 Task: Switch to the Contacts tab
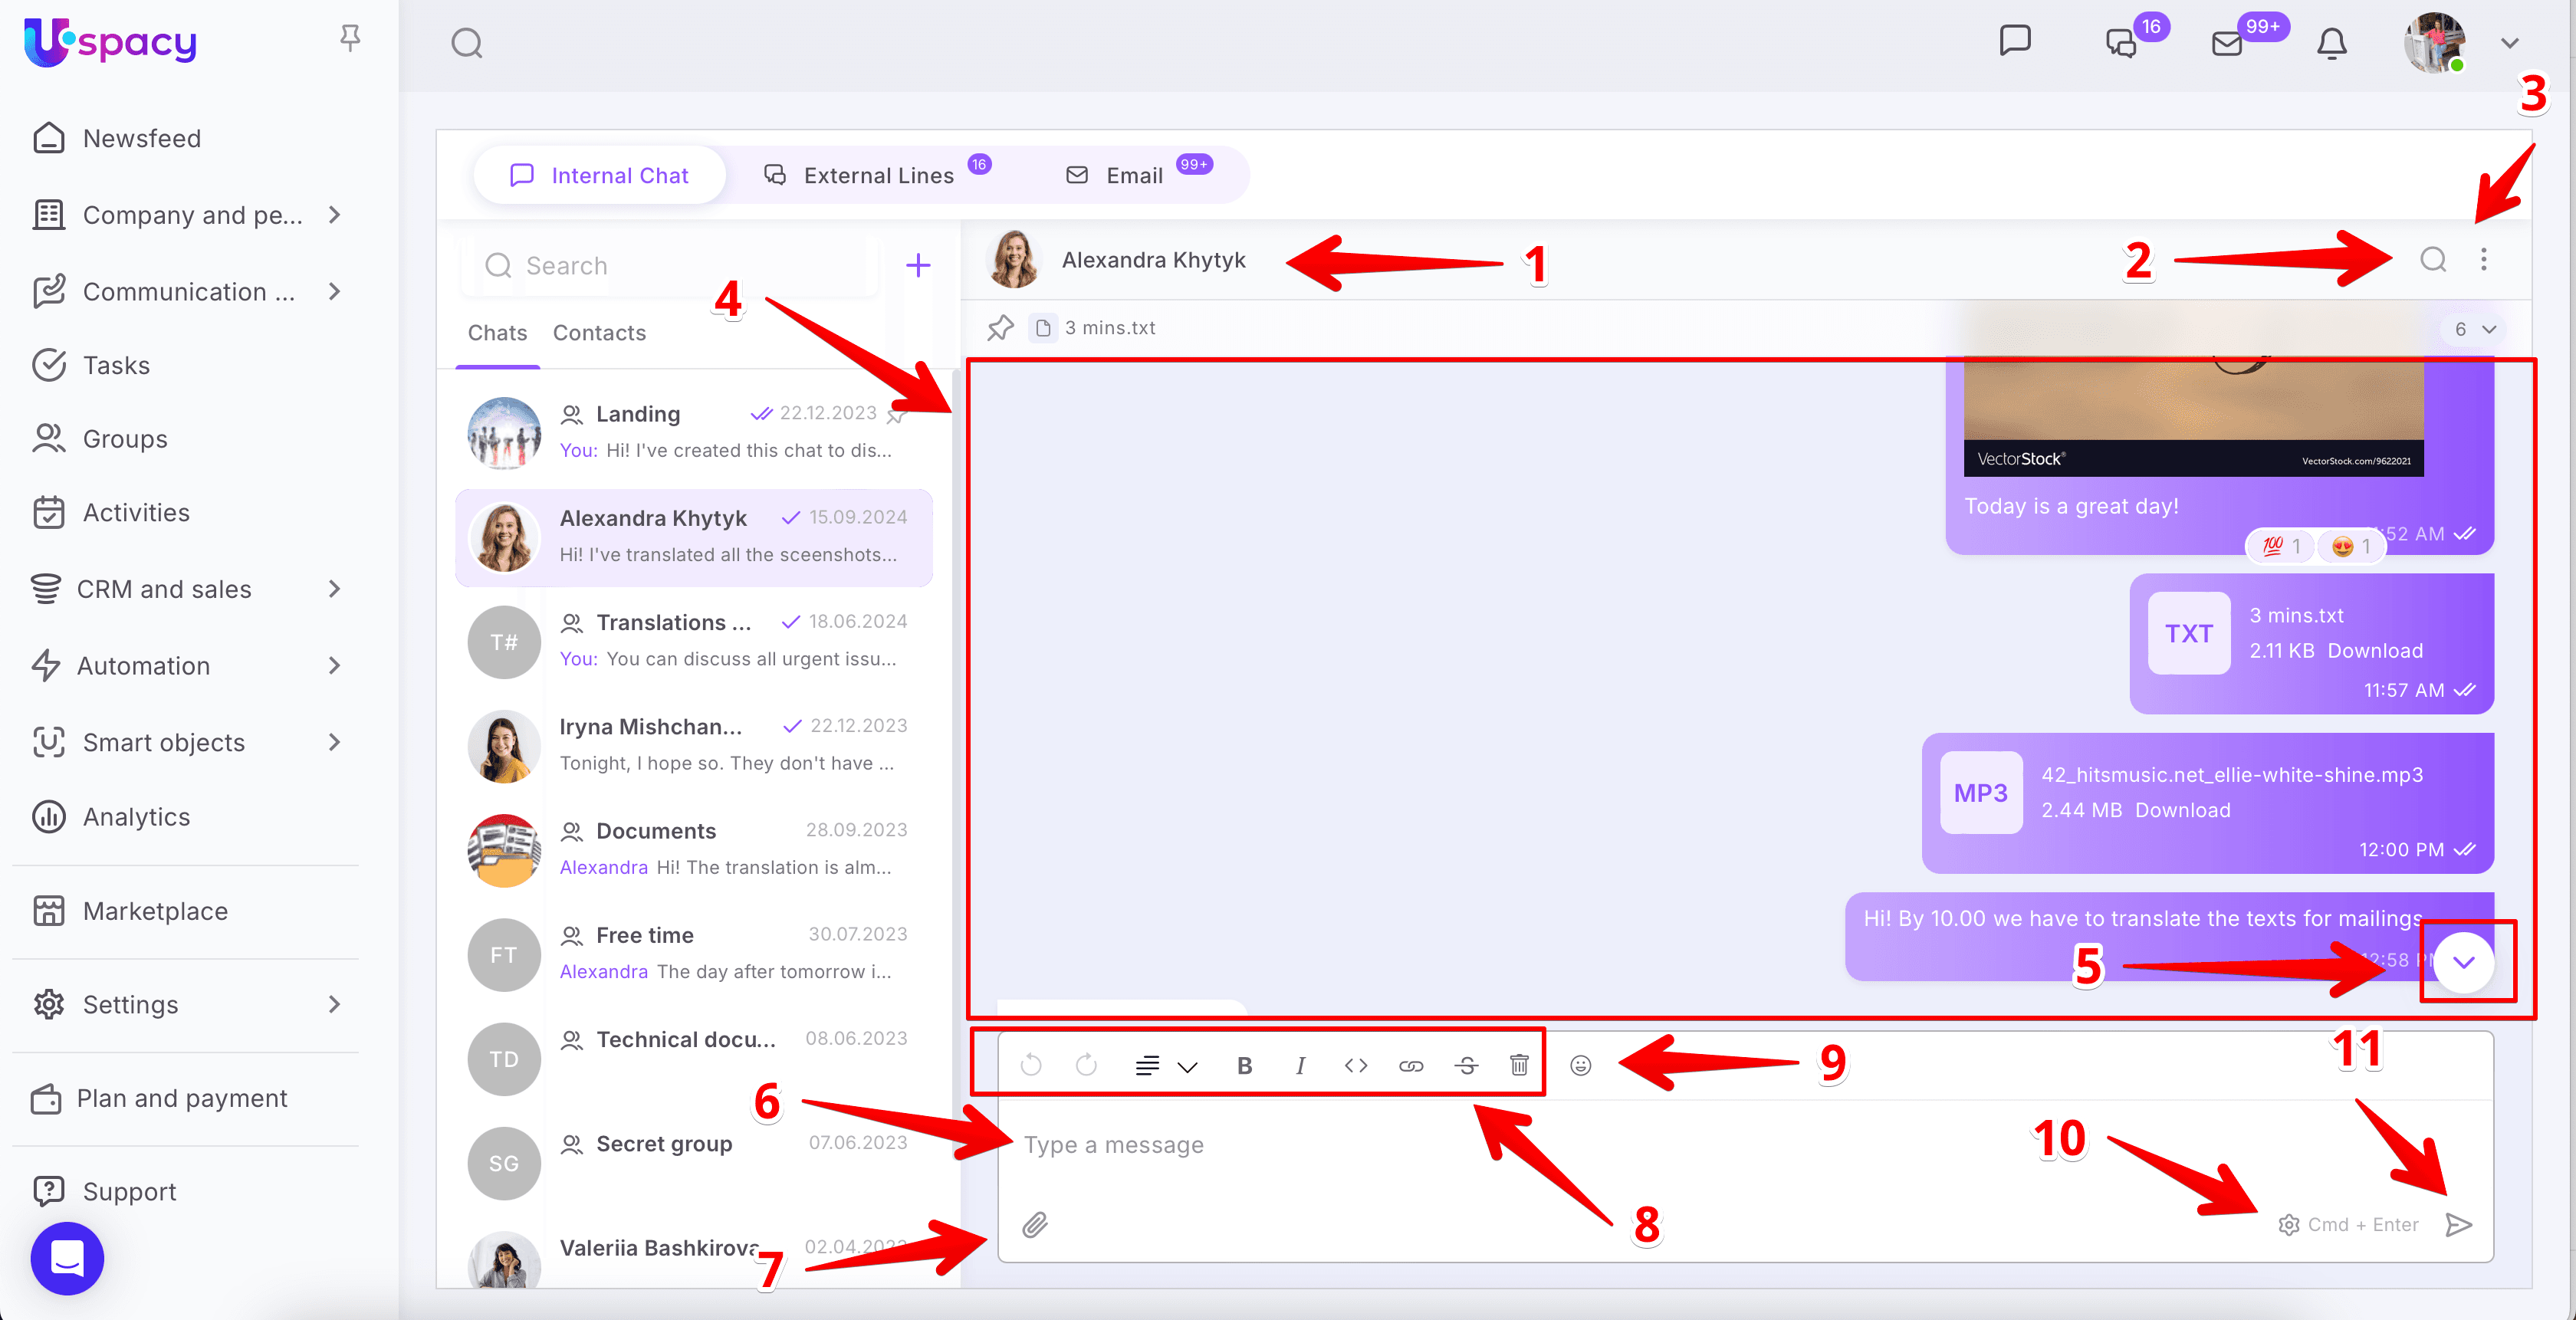tap(599, 333)
